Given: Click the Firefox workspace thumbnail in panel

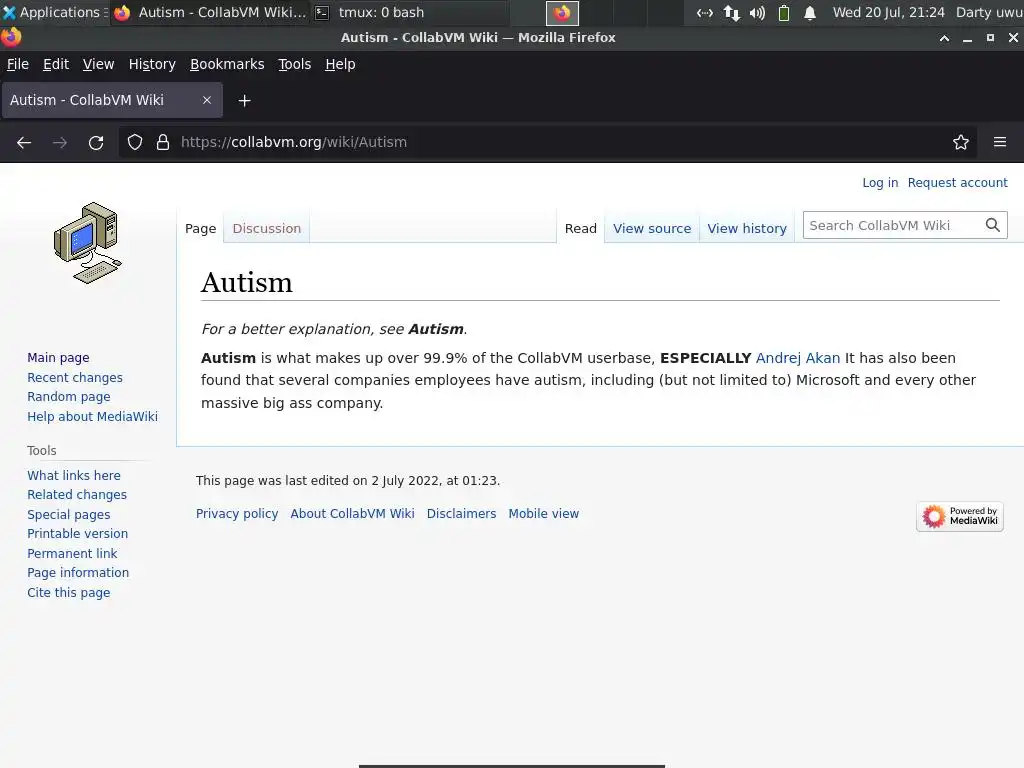Looking at the screenshot, I should (562, 12).
